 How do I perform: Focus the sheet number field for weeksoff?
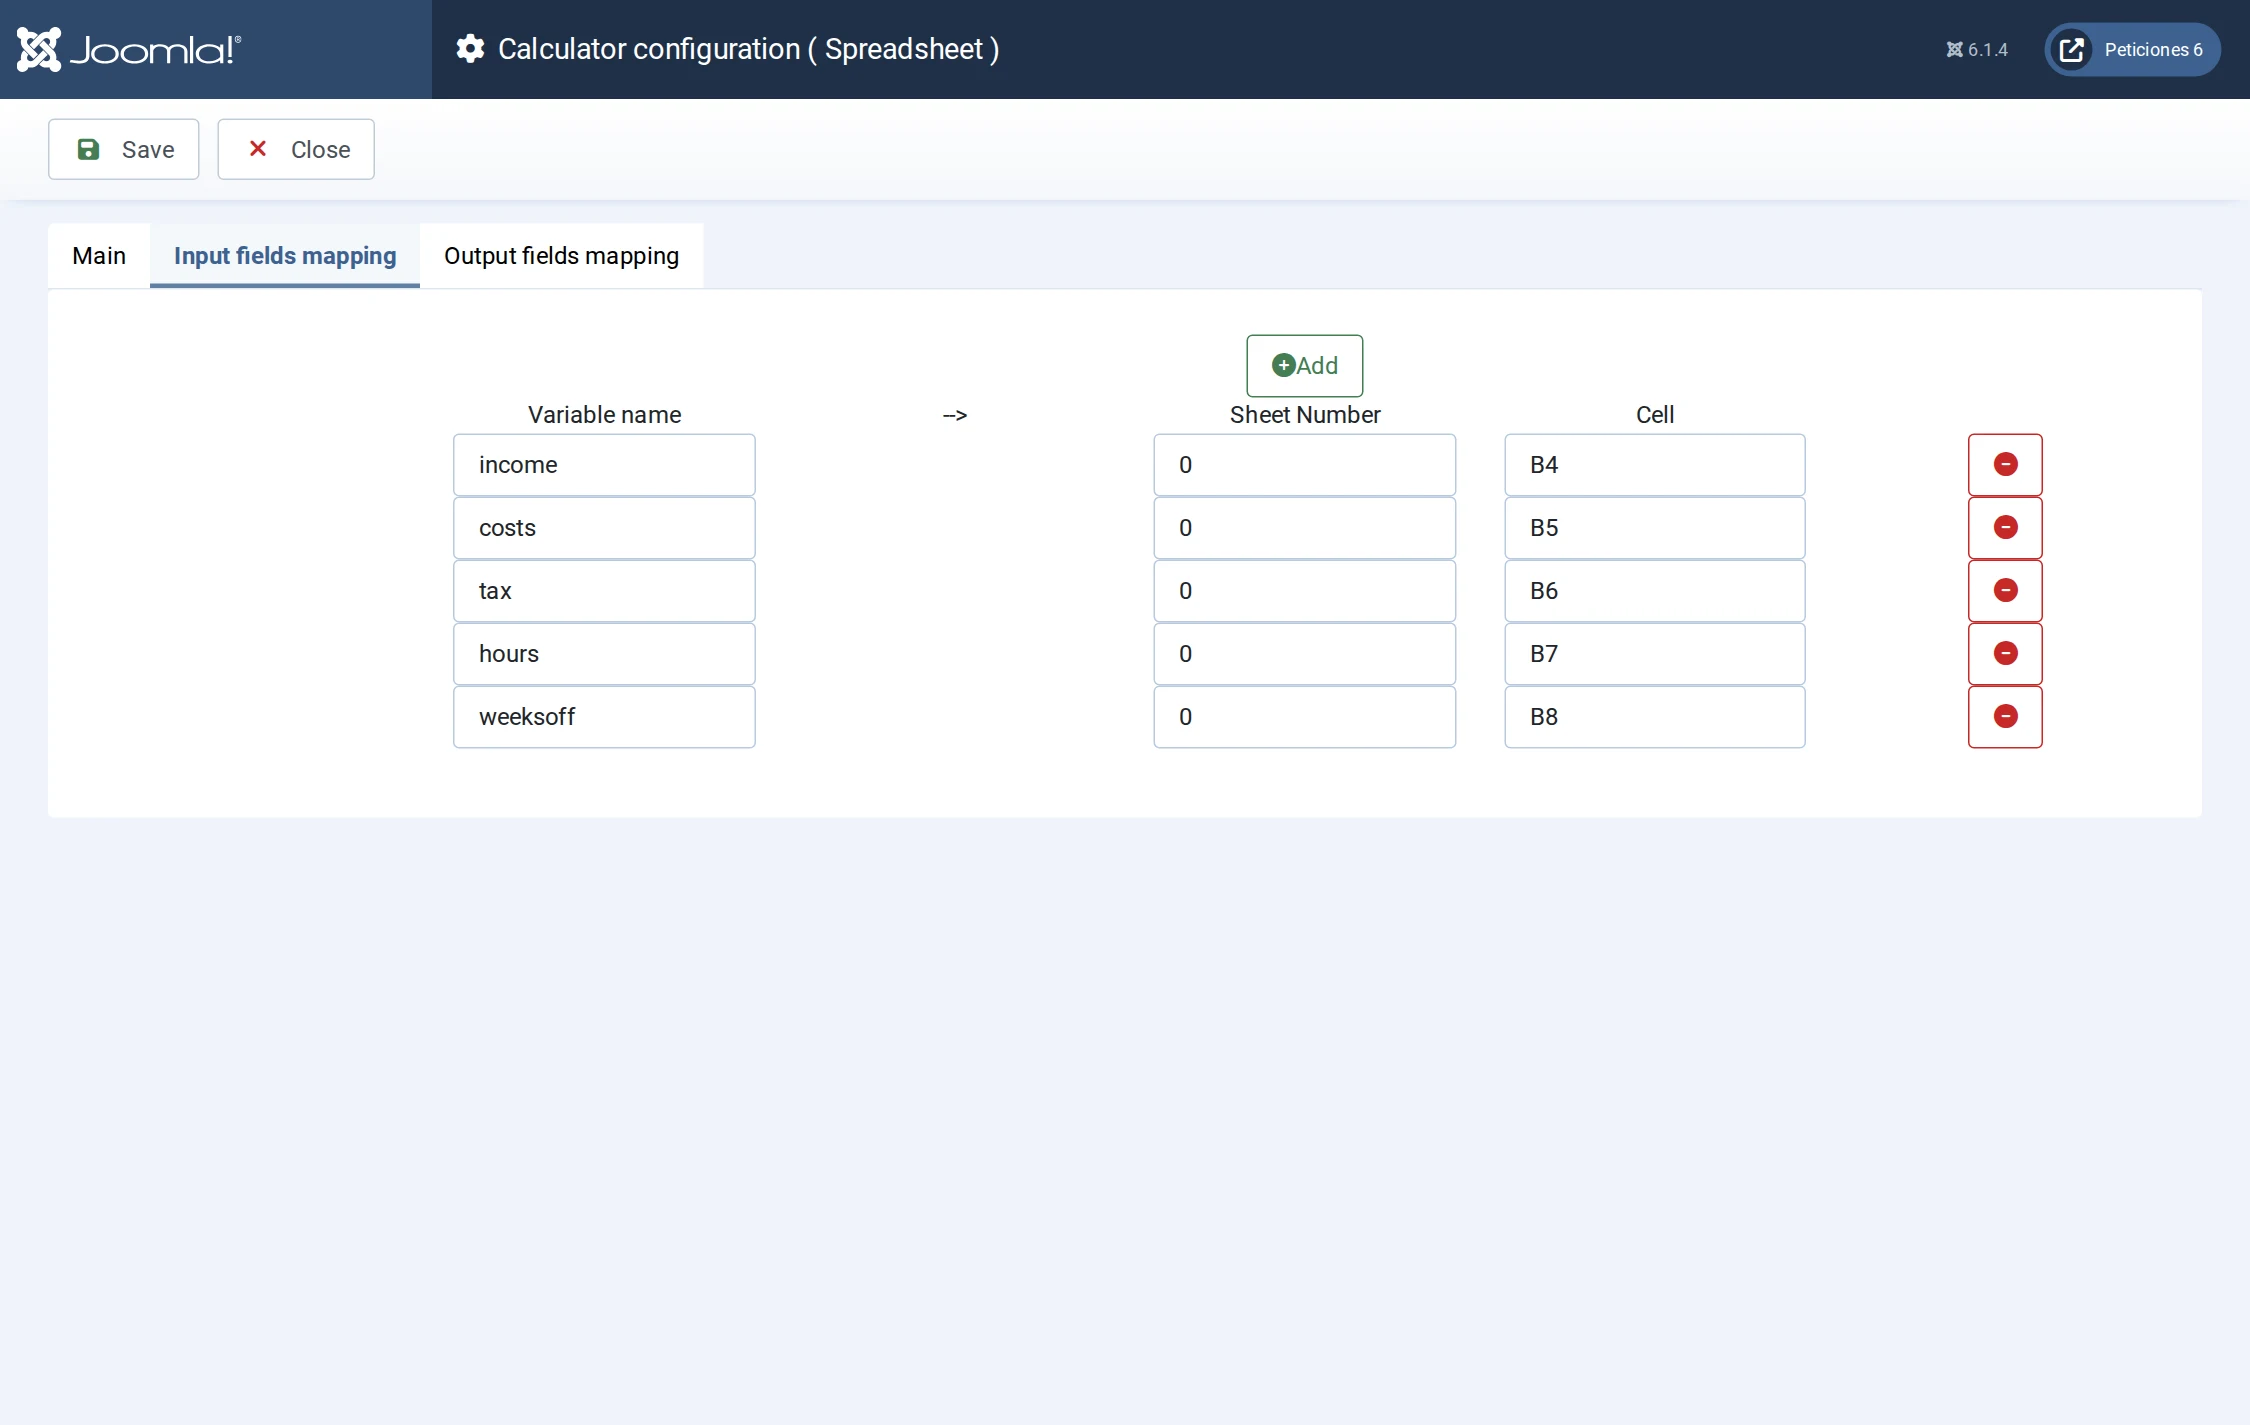(x=1304, y=716)
